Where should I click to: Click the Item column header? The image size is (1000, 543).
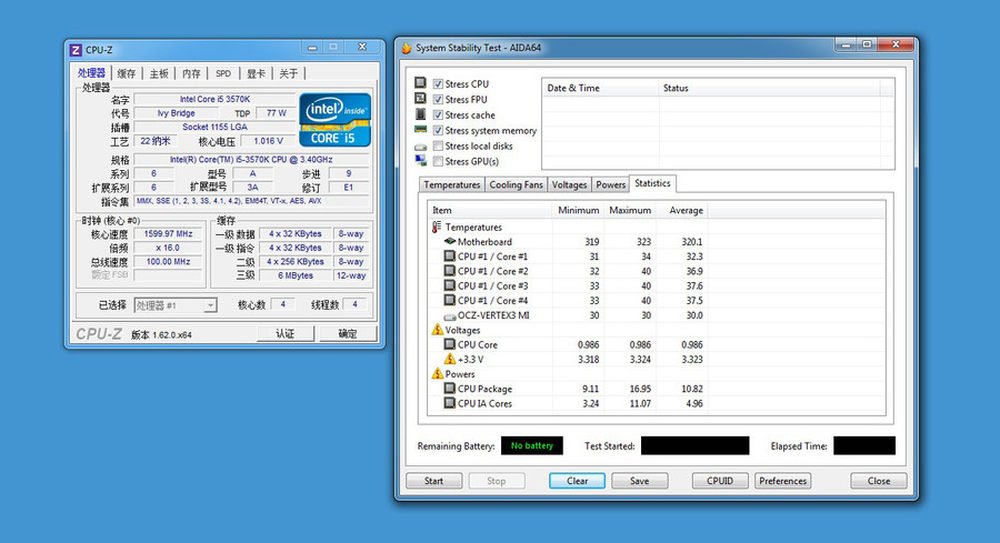pyautogui.click(x=490, y=210)
